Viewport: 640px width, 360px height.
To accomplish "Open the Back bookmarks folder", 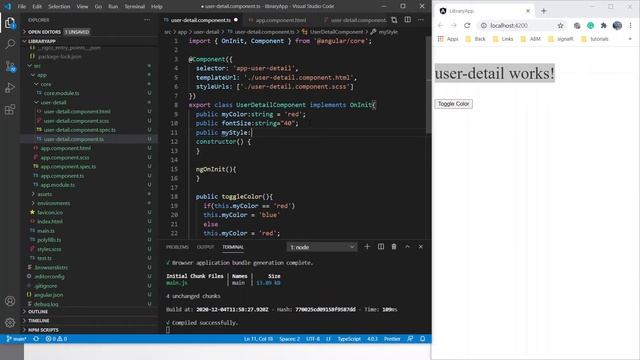I will pyautogui.click(x=476, y=39).
